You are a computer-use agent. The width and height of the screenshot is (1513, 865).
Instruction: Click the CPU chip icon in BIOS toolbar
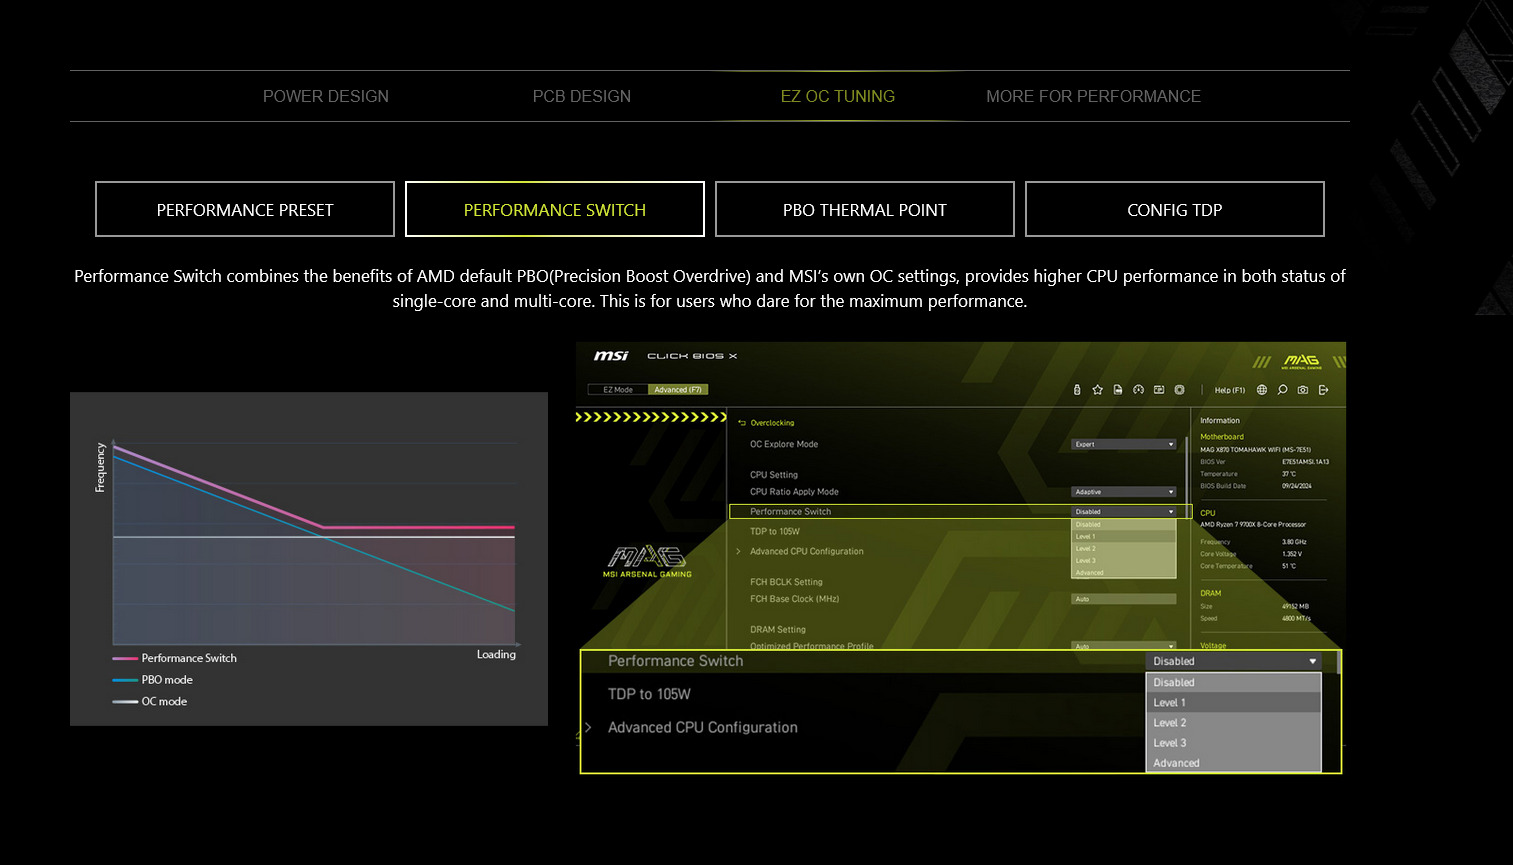[1180, 390]
